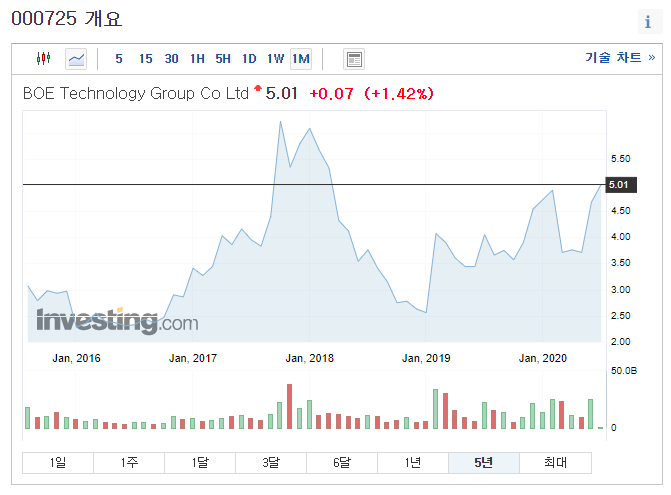Choose the 1주 time range
The image size is (671, 495).
click(x=129, y=462)
